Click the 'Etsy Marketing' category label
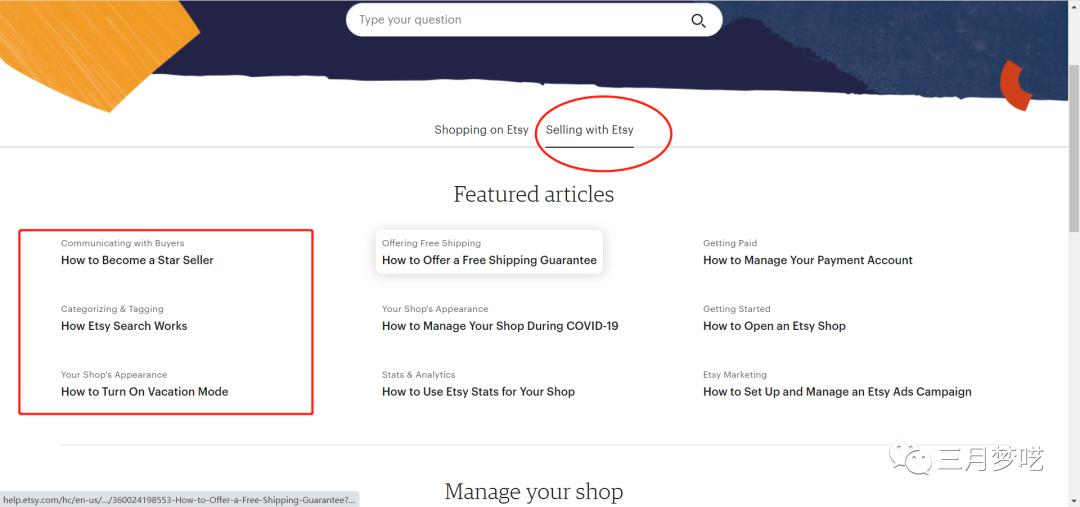The width and height of the screenshot is (1080, 507). tap(734, 375)
